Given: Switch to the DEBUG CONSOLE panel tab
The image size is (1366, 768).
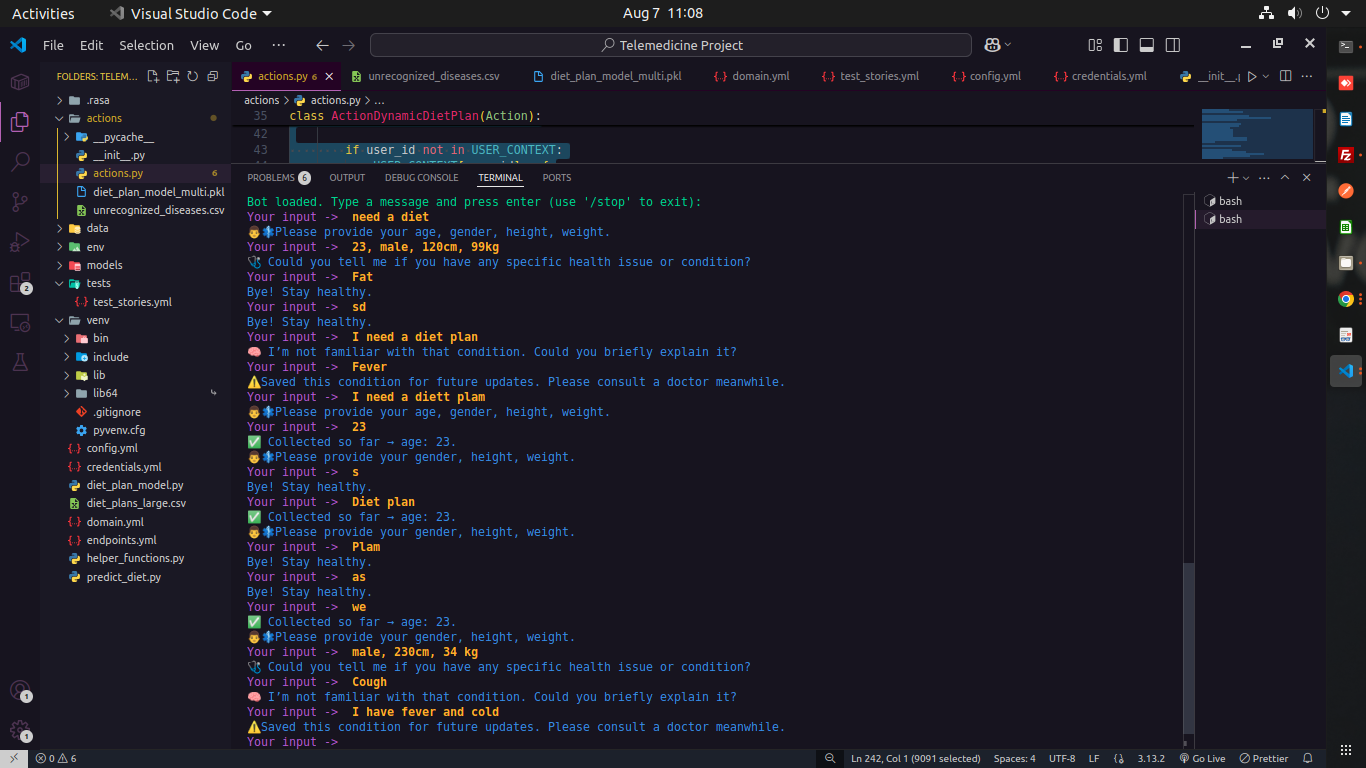Looking at the screenshot, I should pyautogui.click(x=421, y=178).
